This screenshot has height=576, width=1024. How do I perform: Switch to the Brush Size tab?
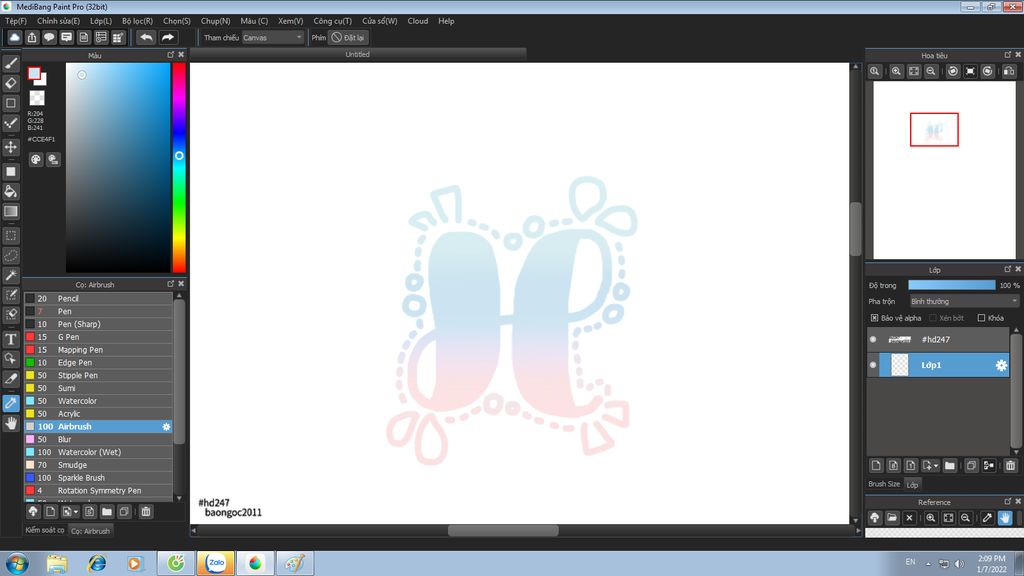click(x=884, y=484)
